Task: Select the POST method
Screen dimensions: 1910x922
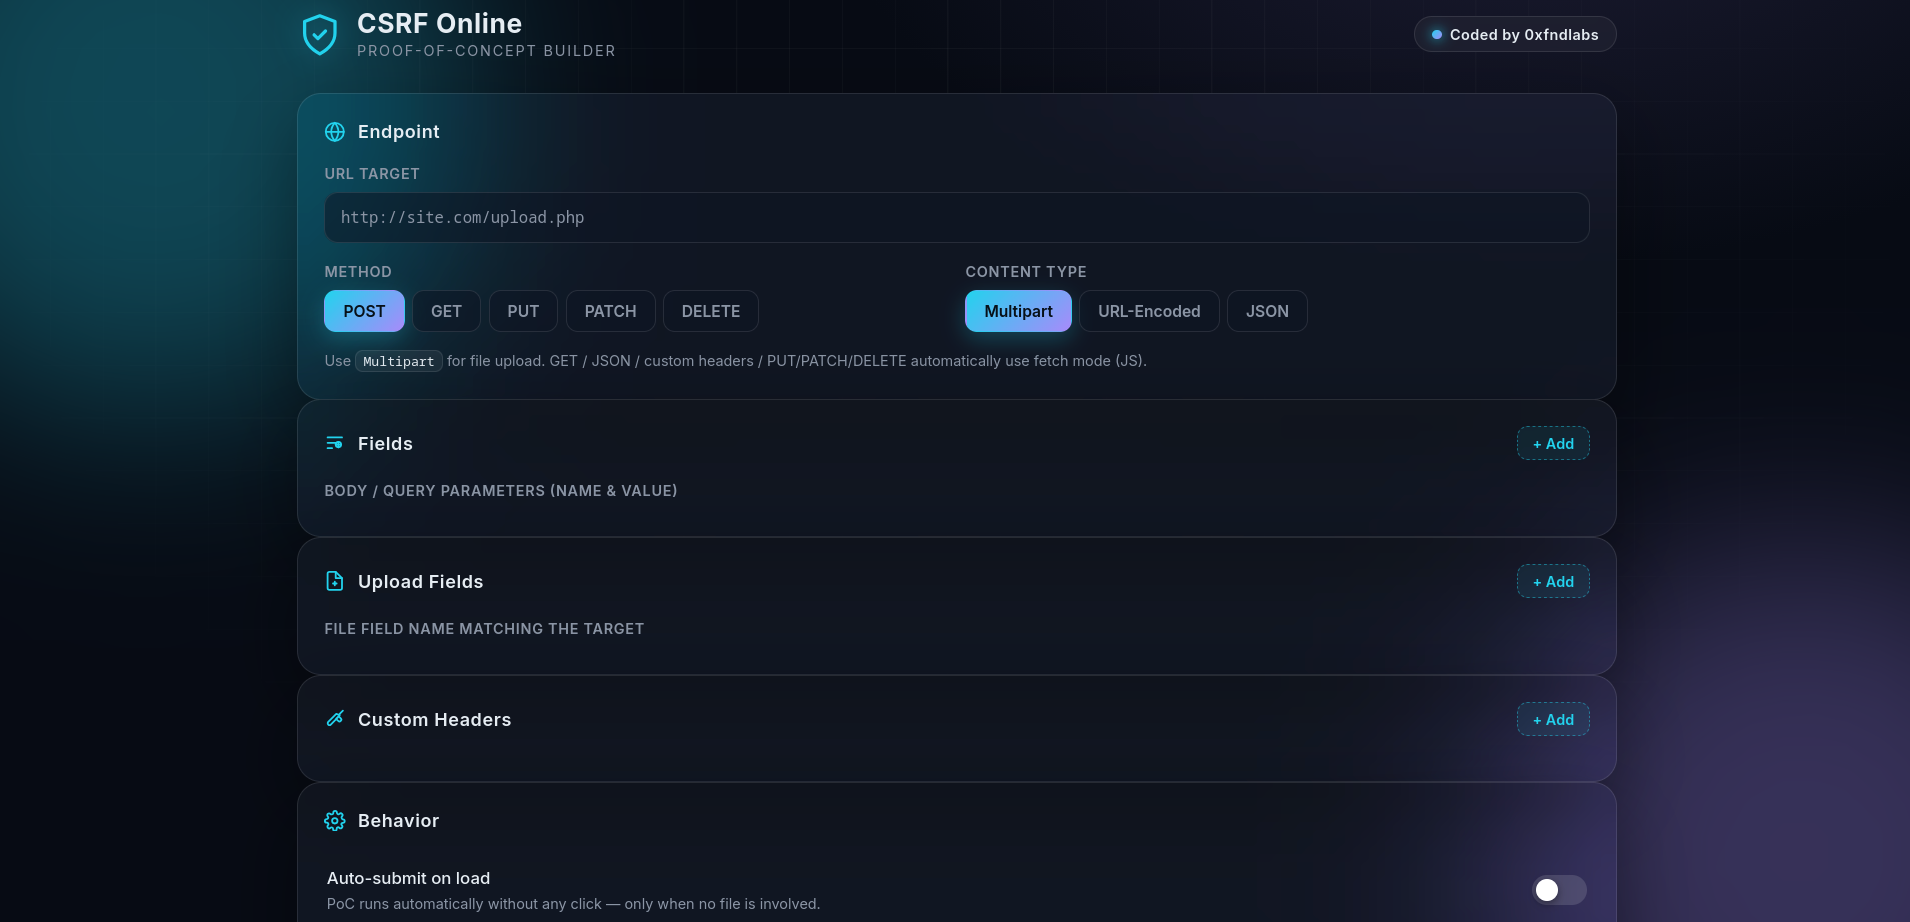Action: pos(364,311)
